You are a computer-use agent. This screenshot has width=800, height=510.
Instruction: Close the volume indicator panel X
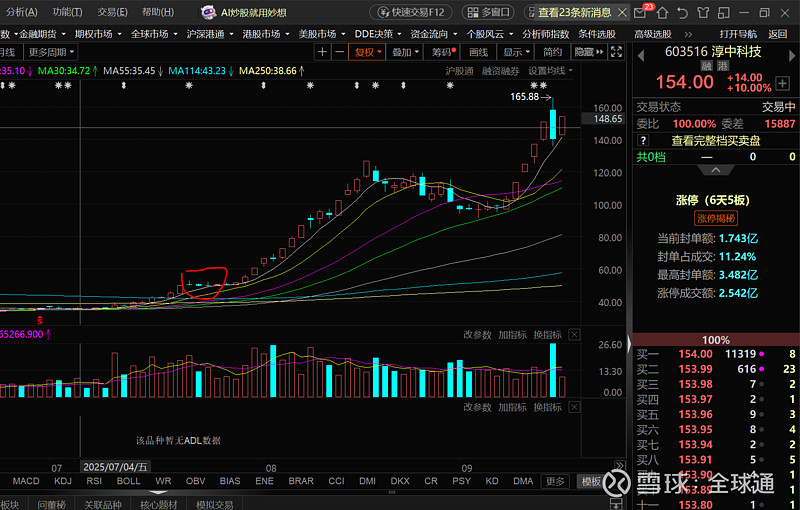[x=574, y=335]
